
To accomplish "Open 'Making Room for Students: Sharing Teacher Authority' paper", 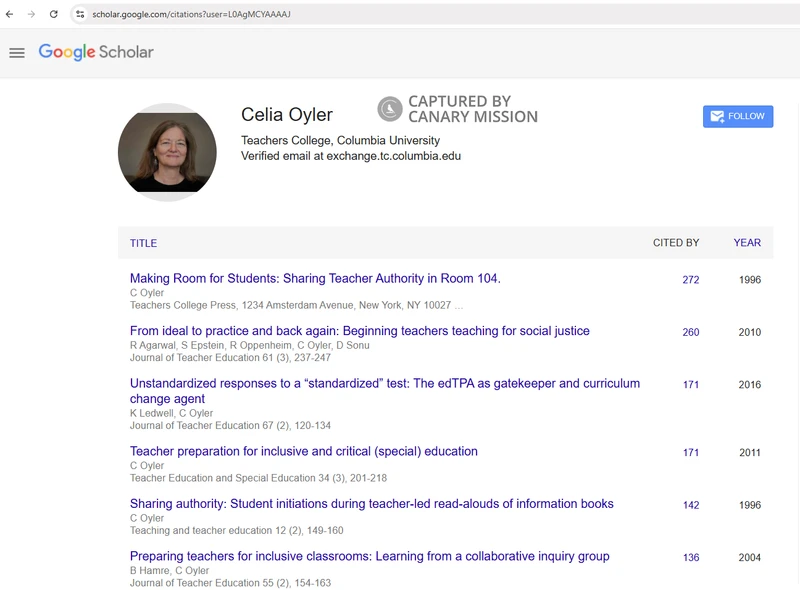I will tap(315, 279).
